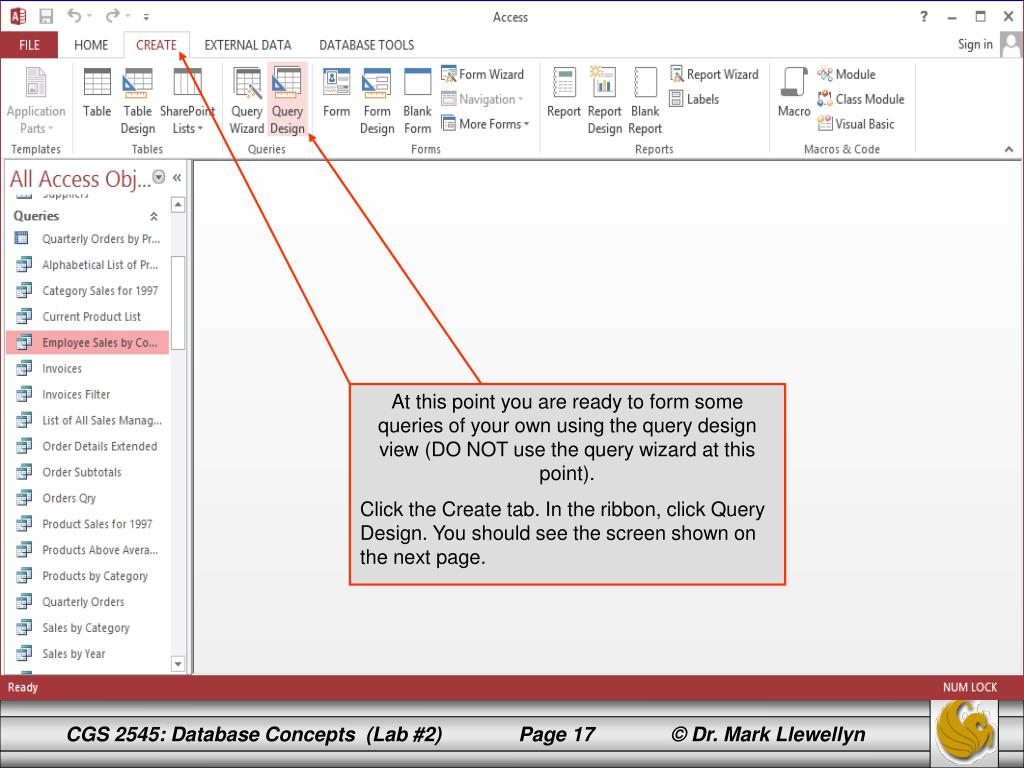The width and height of the screenshot is (1024, 768).
Task: Select Product Sales for 1997 query
Action: 88,524
